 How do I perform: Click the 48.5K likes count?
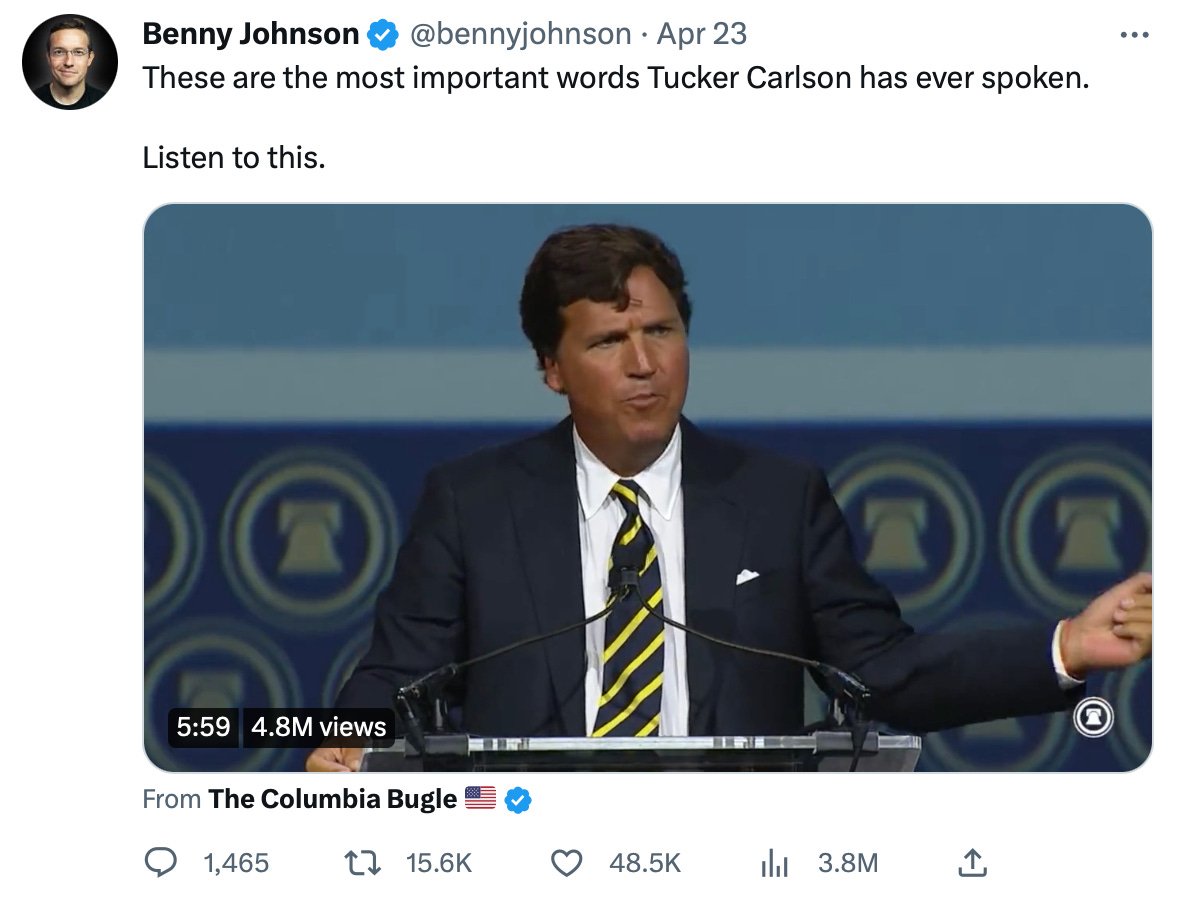click(x=645, y=862)
